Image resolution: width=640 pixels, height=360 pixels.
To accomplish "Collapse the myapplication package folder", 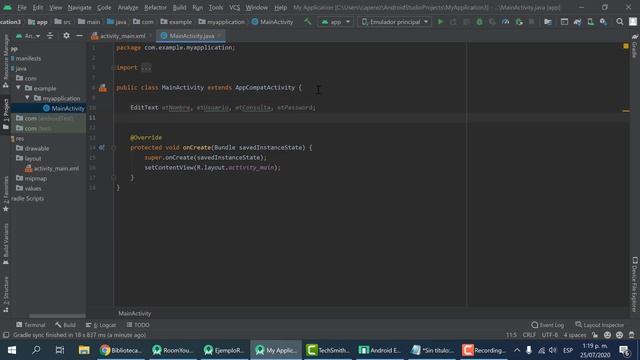I will [27, 98].
